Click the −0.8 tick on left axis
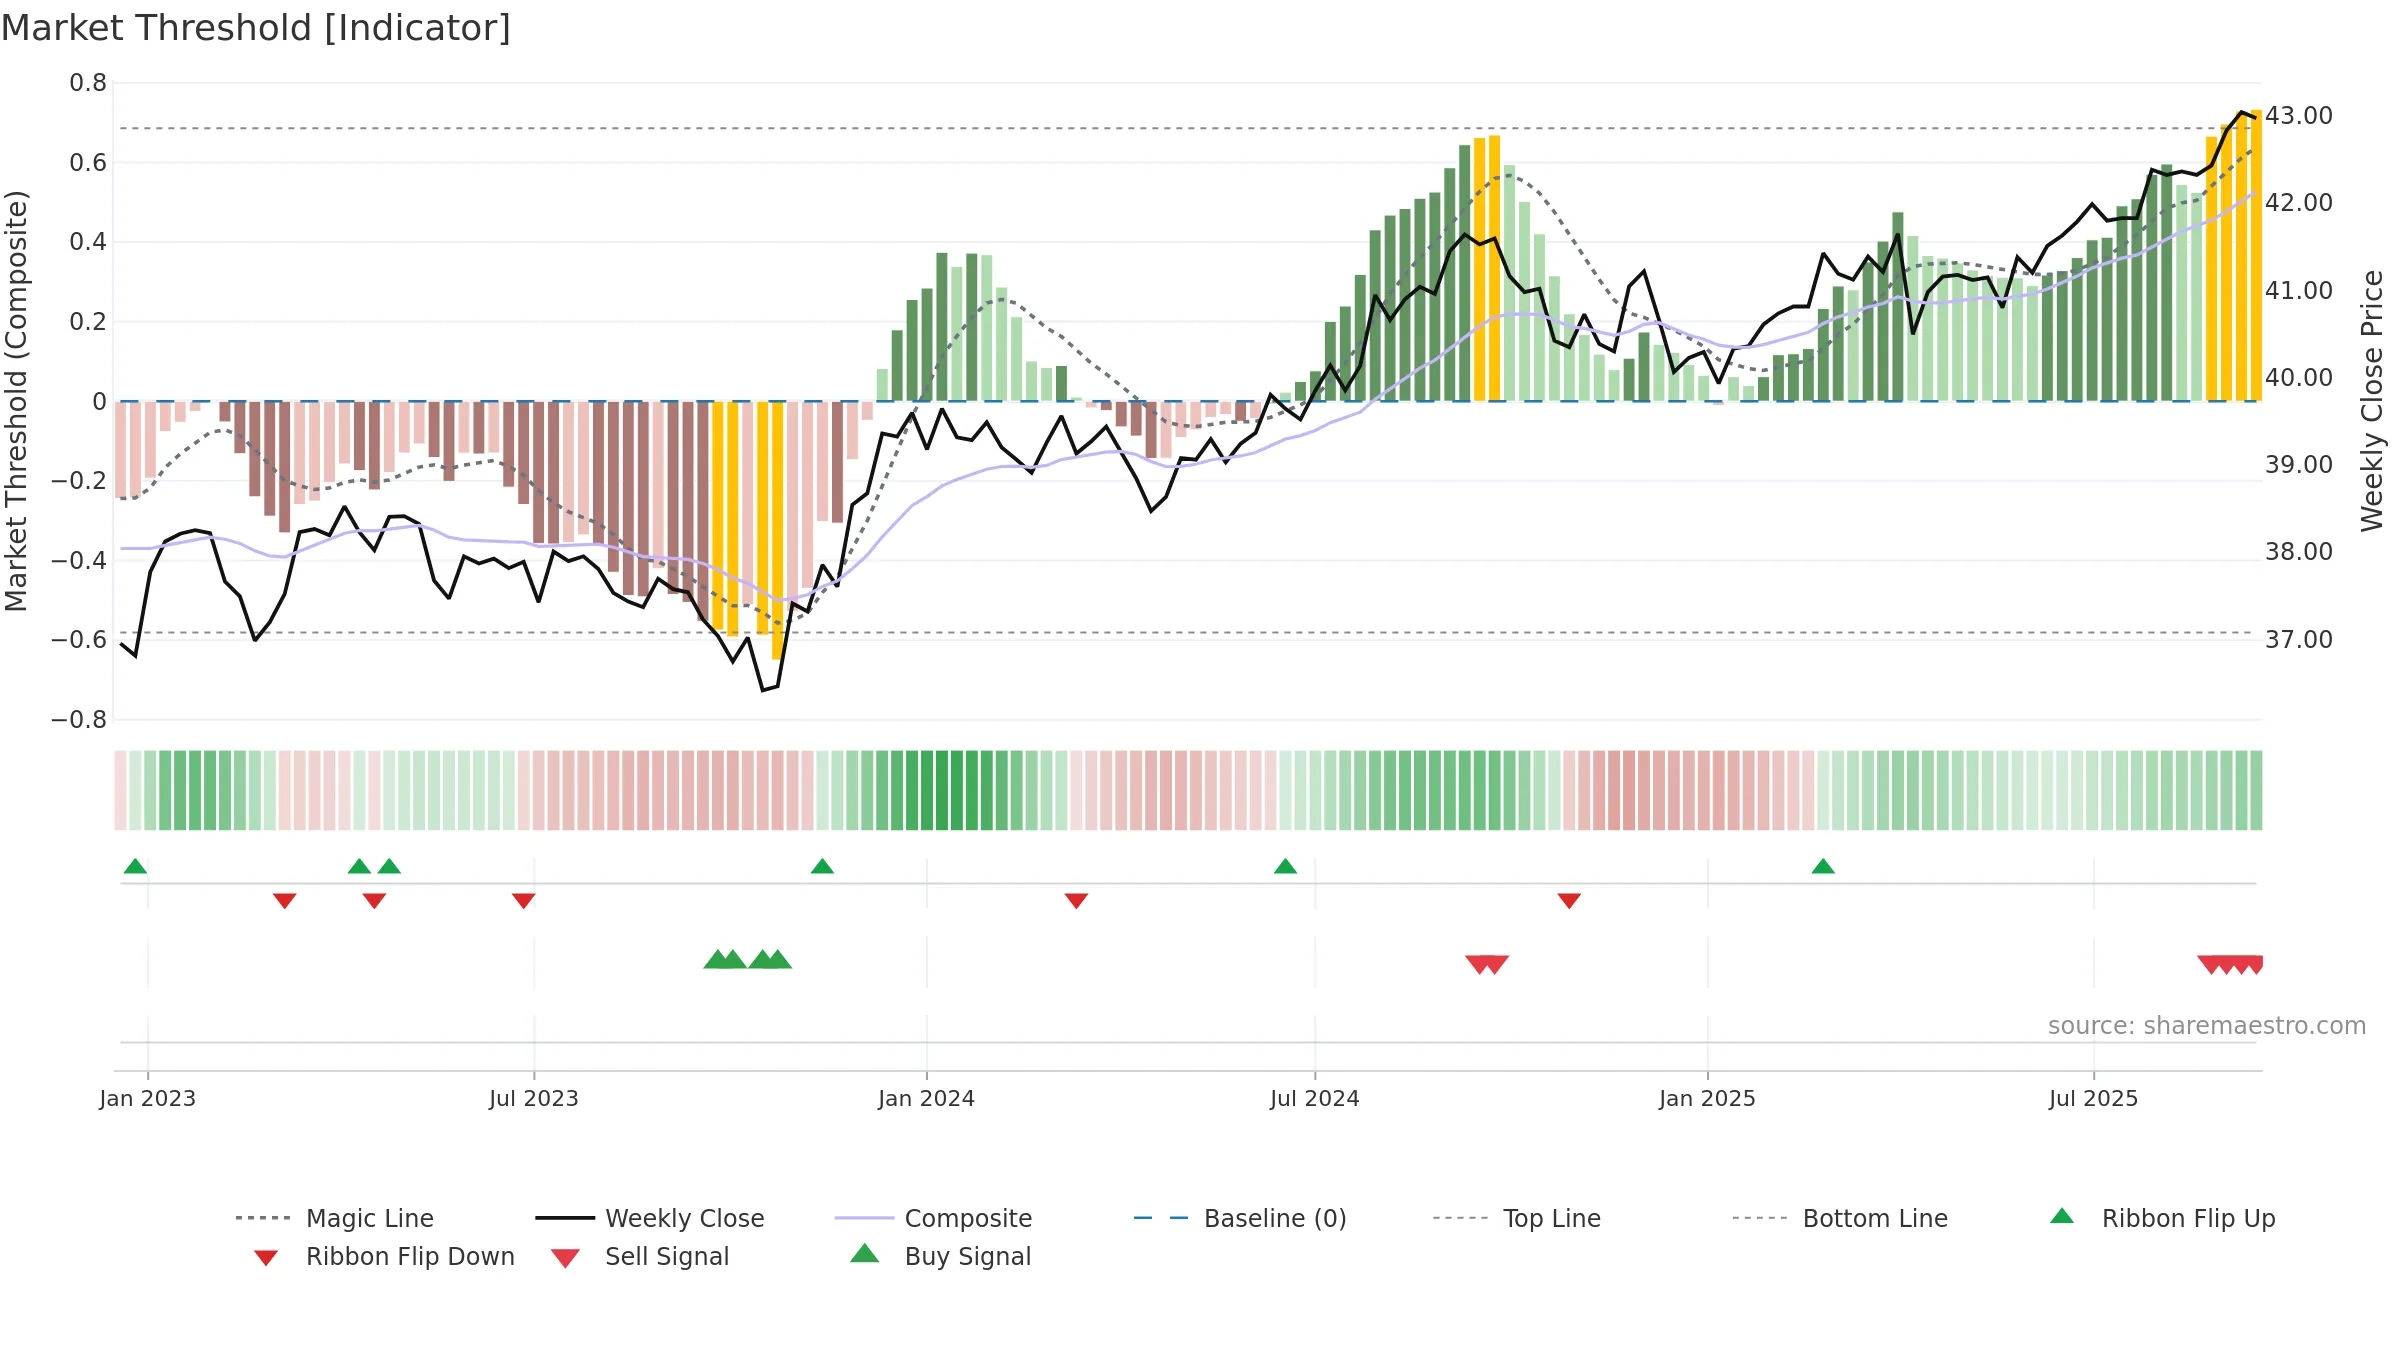The height and width of the screenshot is (1350, 2400). click(79, 720)
